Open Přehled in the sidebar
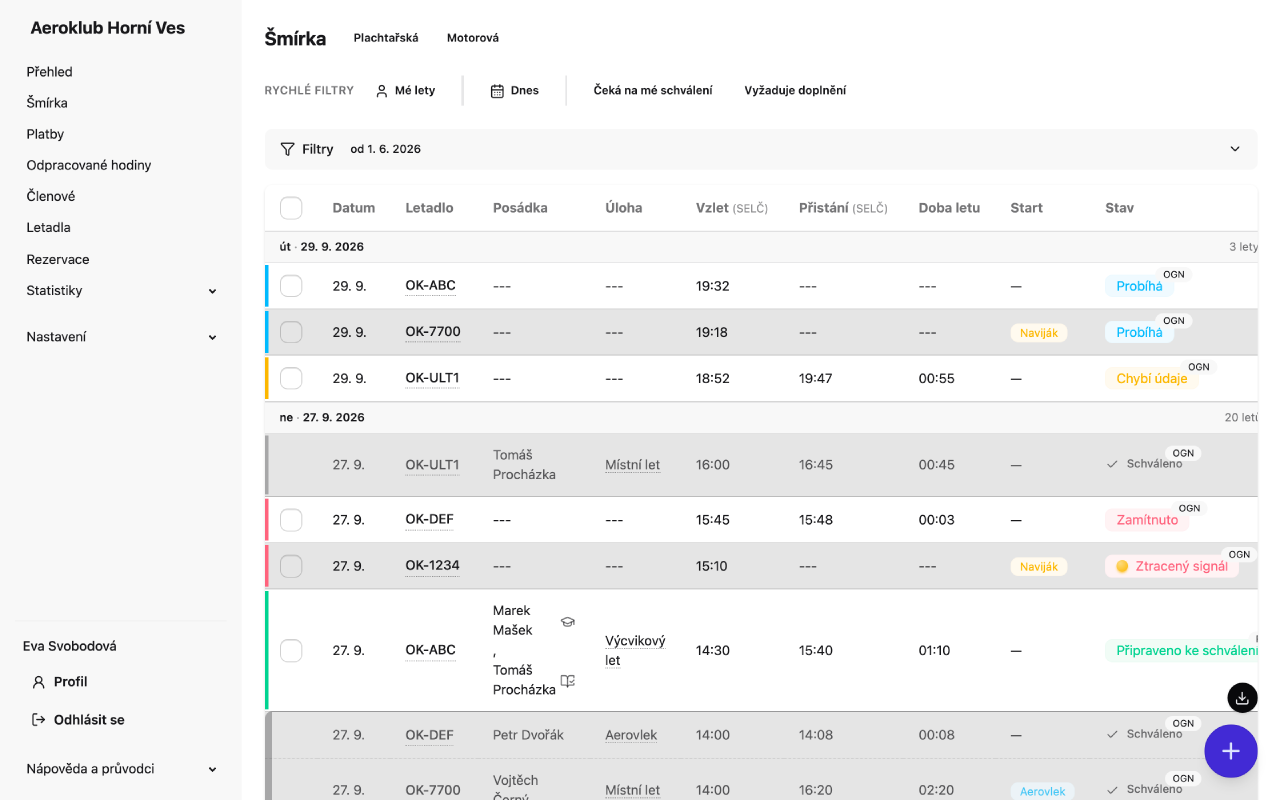Image resolution: width=1280 pixels, height=800 pixels. [x=50, y=72]
